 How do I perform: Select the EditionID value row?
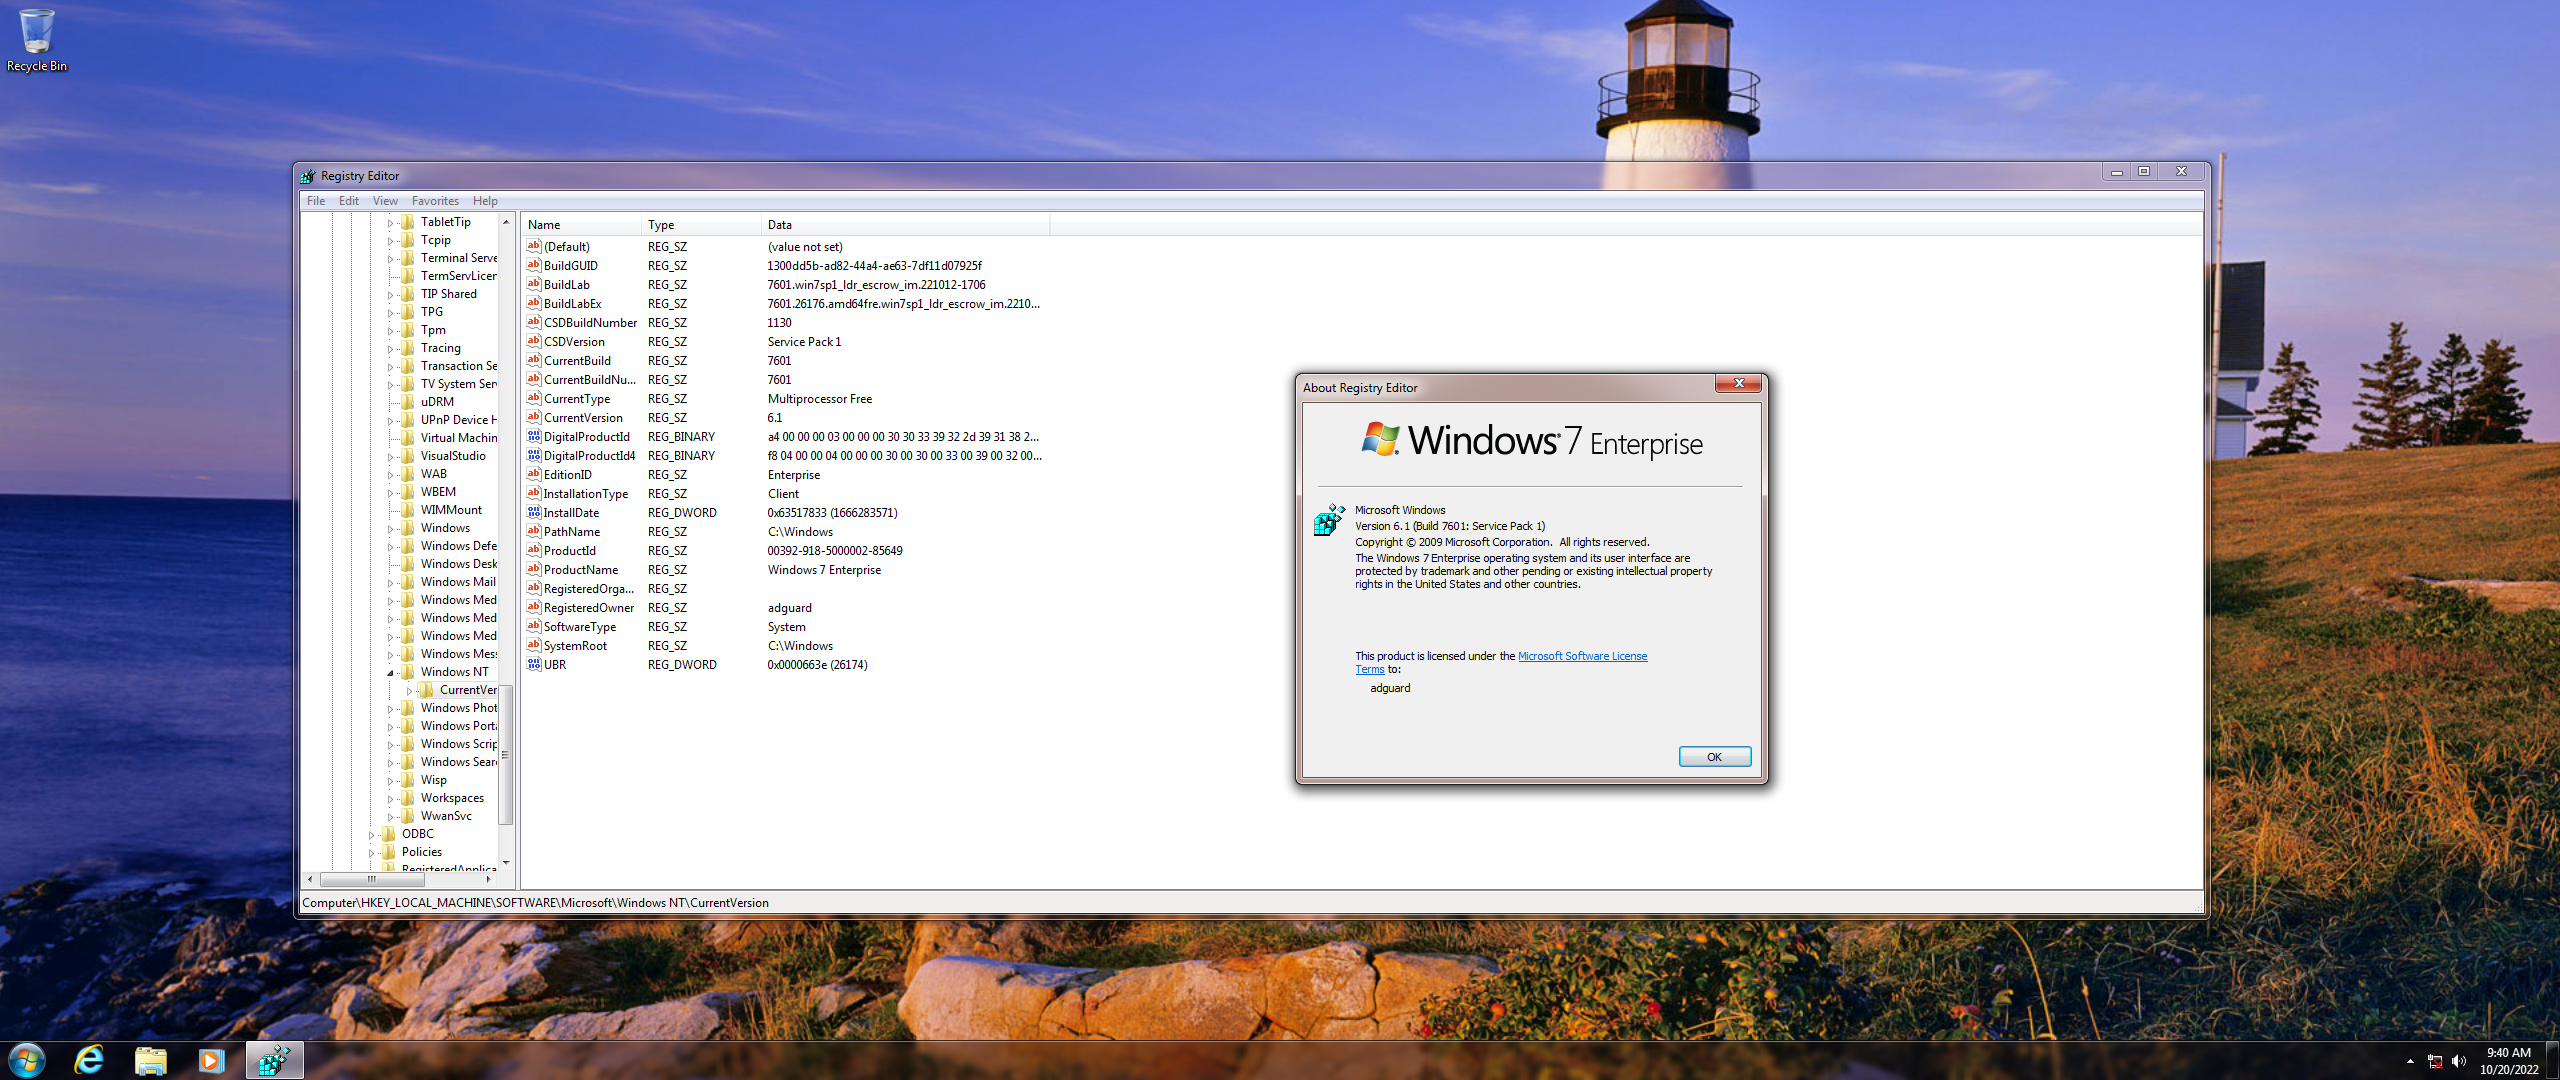pyautogui.click(x=785, y=475)
